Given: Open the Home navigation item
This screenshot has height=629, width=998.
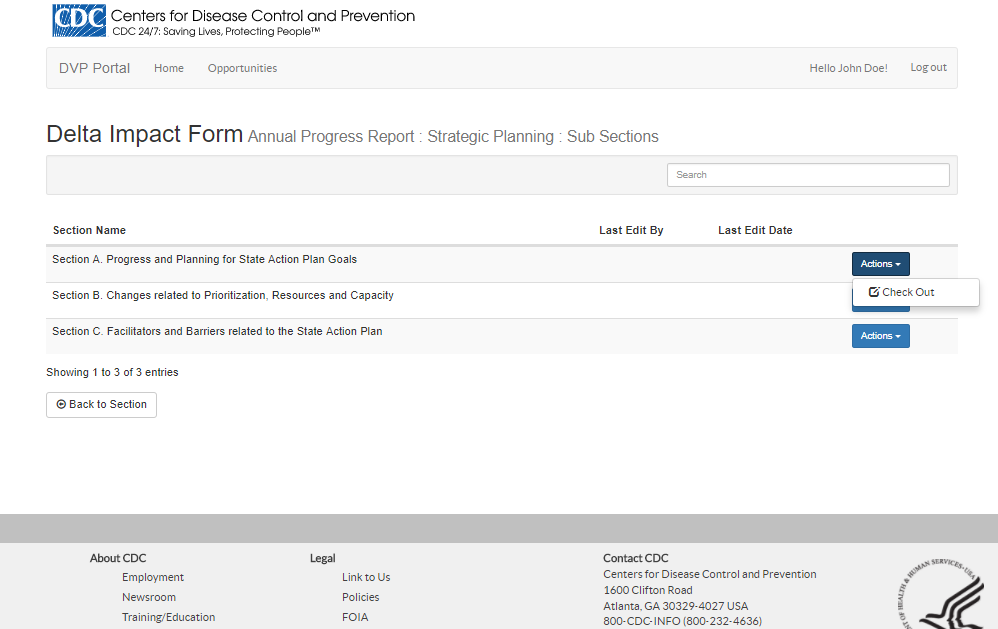Looking at the screenshot, I should click(169, 68).
